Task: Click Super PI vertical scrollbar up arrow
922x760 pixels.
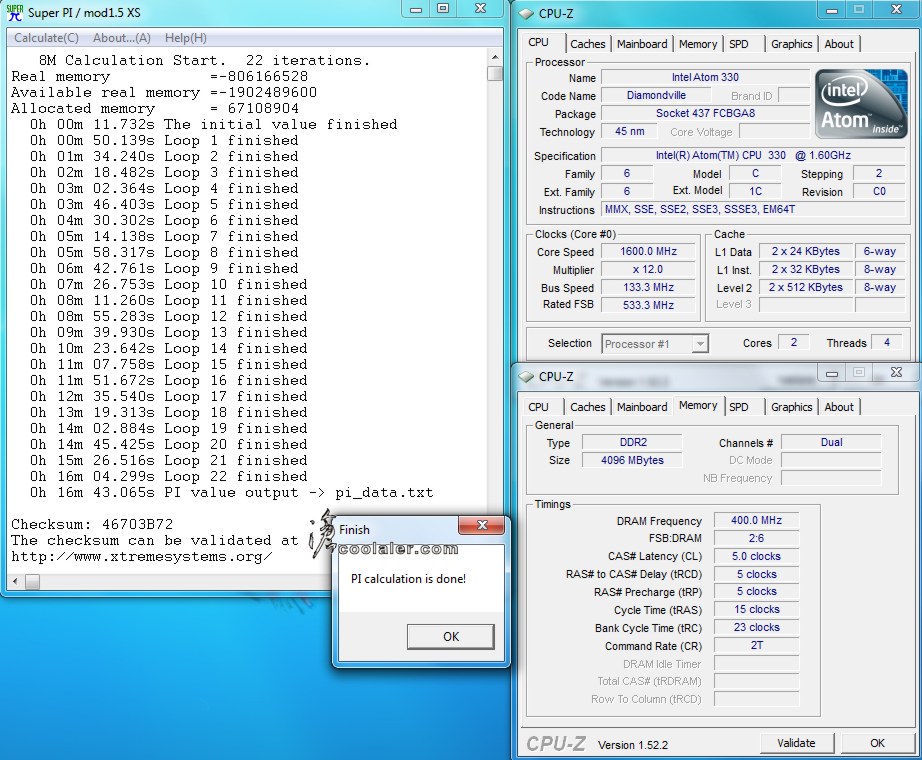Action: click(x=495, y=57)
